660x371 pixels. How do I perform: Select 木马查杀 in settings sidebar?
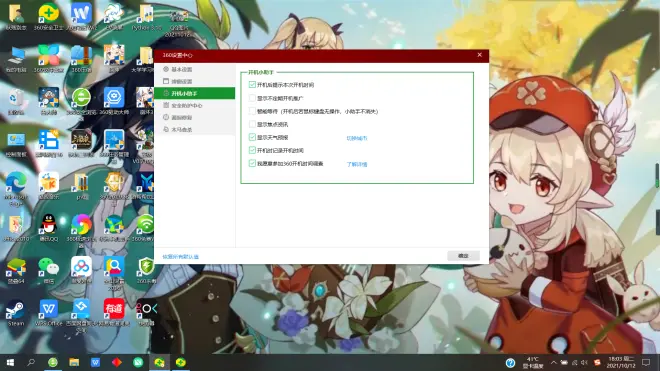pyautogui.click(x=195, y=129)
